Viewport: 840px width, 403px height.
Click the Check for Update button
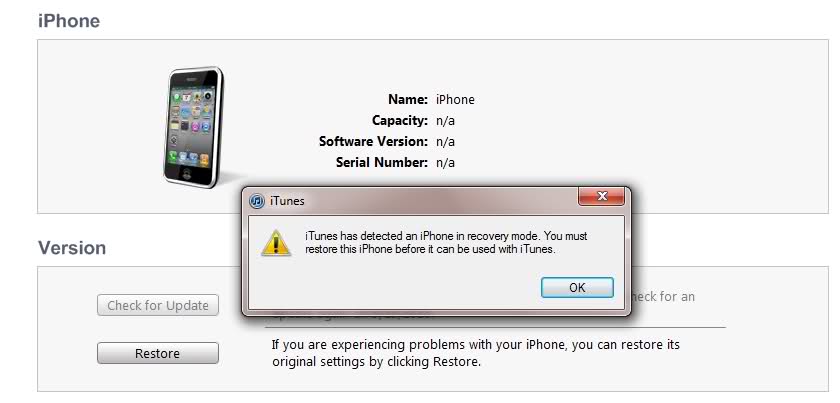click(x=158, y=305)
